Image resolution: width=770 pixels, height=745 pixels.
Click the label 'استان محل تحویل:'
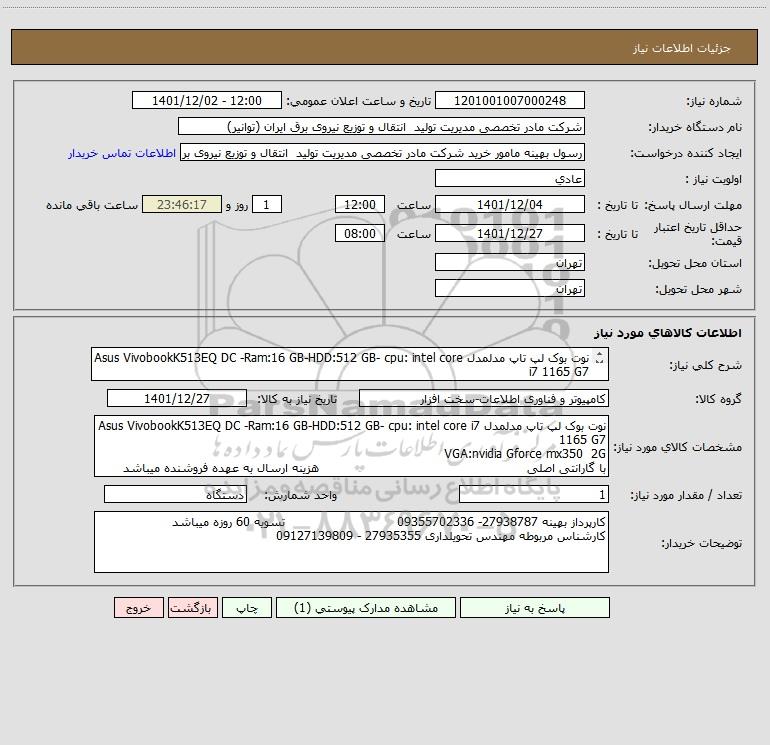[695, 263]
